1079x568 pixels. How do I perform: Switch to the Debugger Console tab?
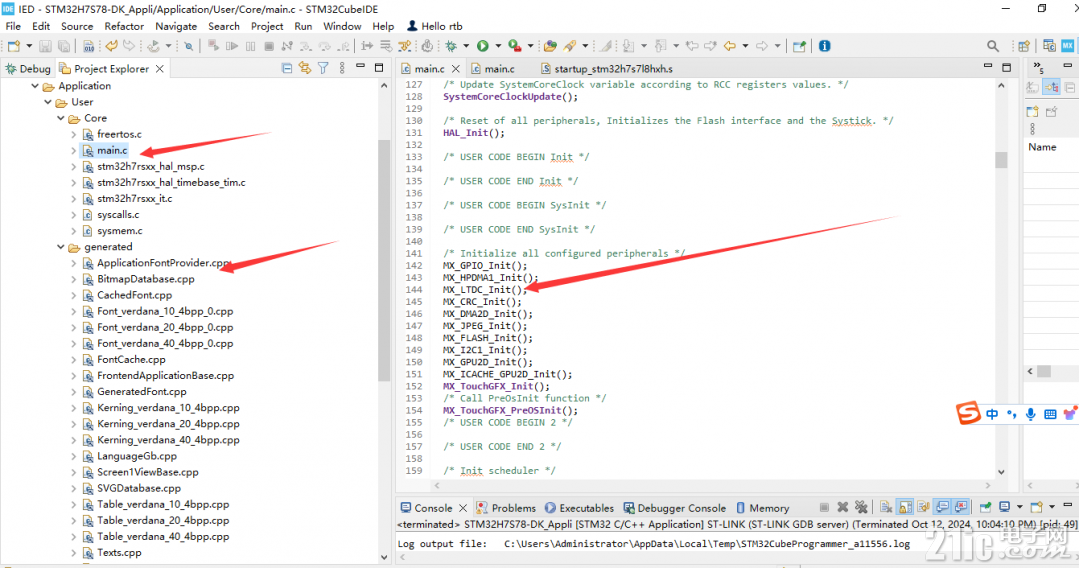coord(675,508)
